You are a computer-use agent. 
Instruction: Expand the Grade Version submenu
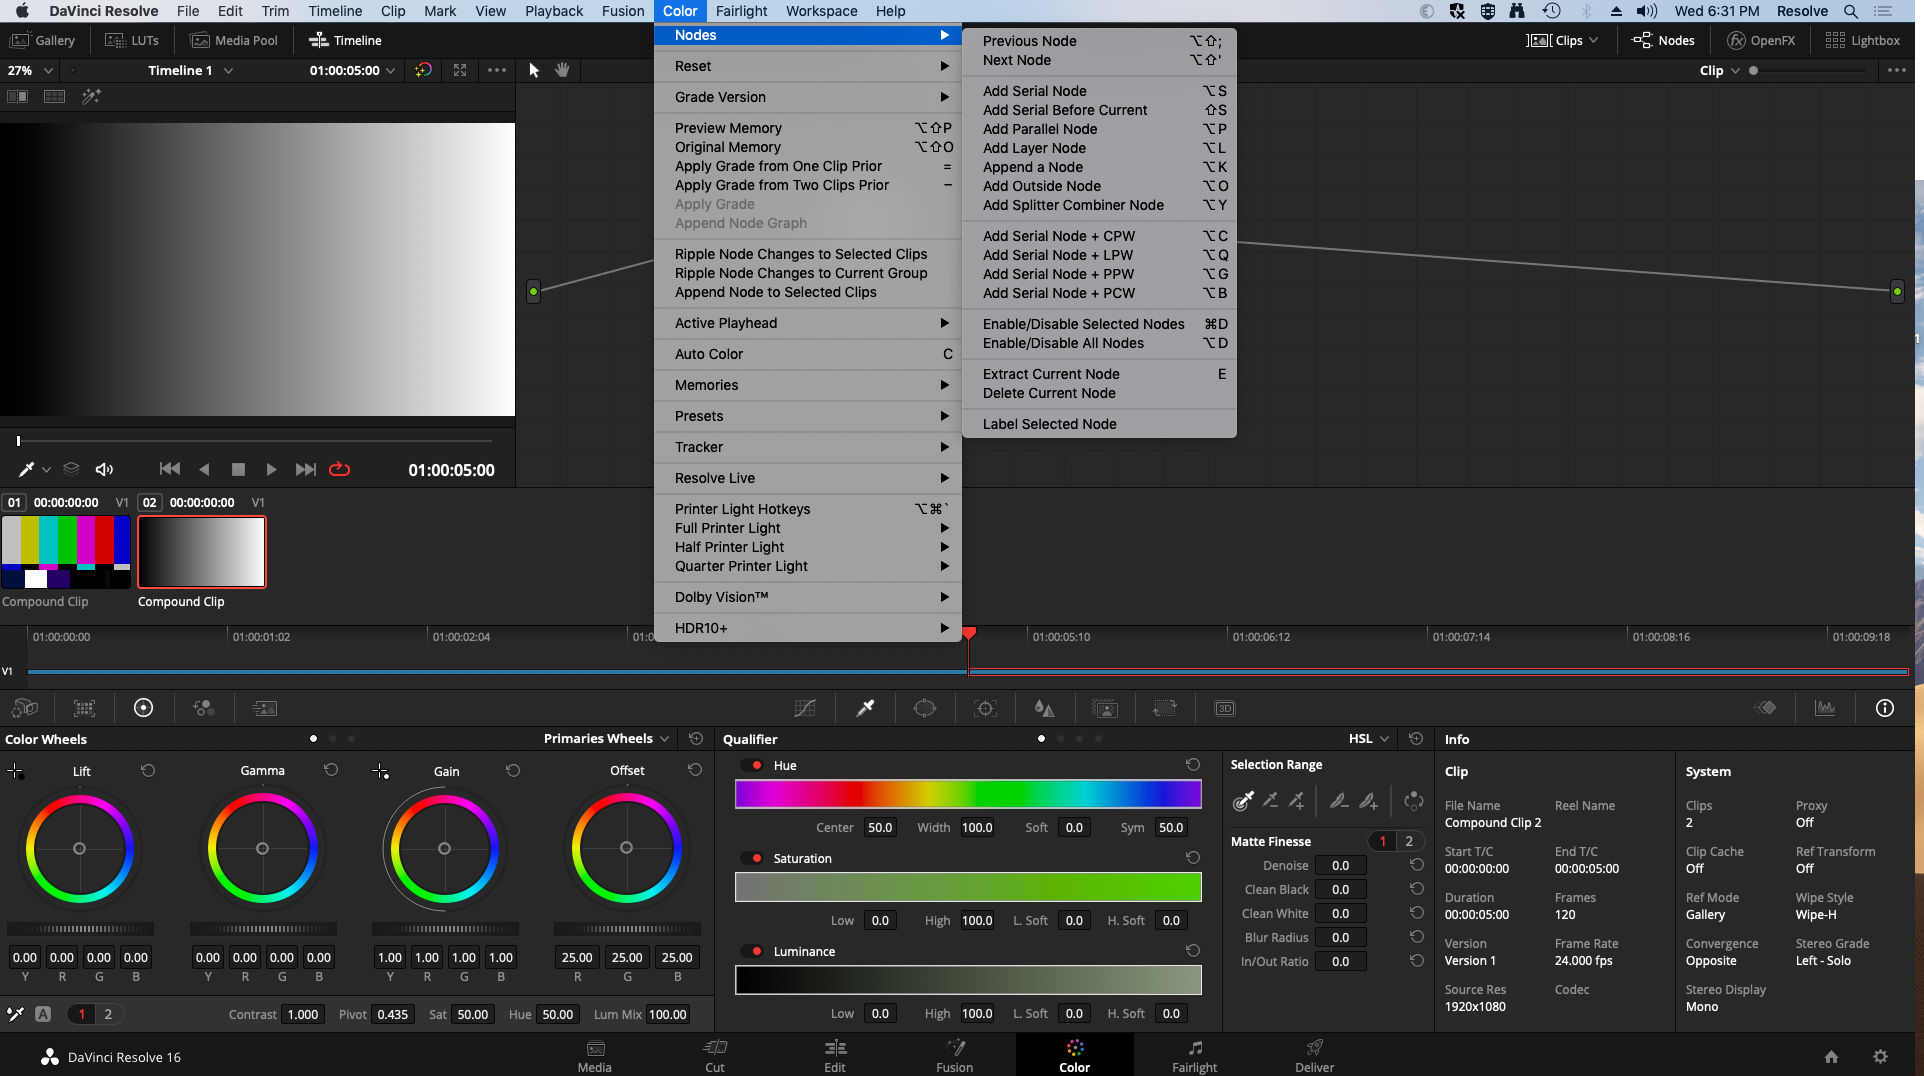808,97
